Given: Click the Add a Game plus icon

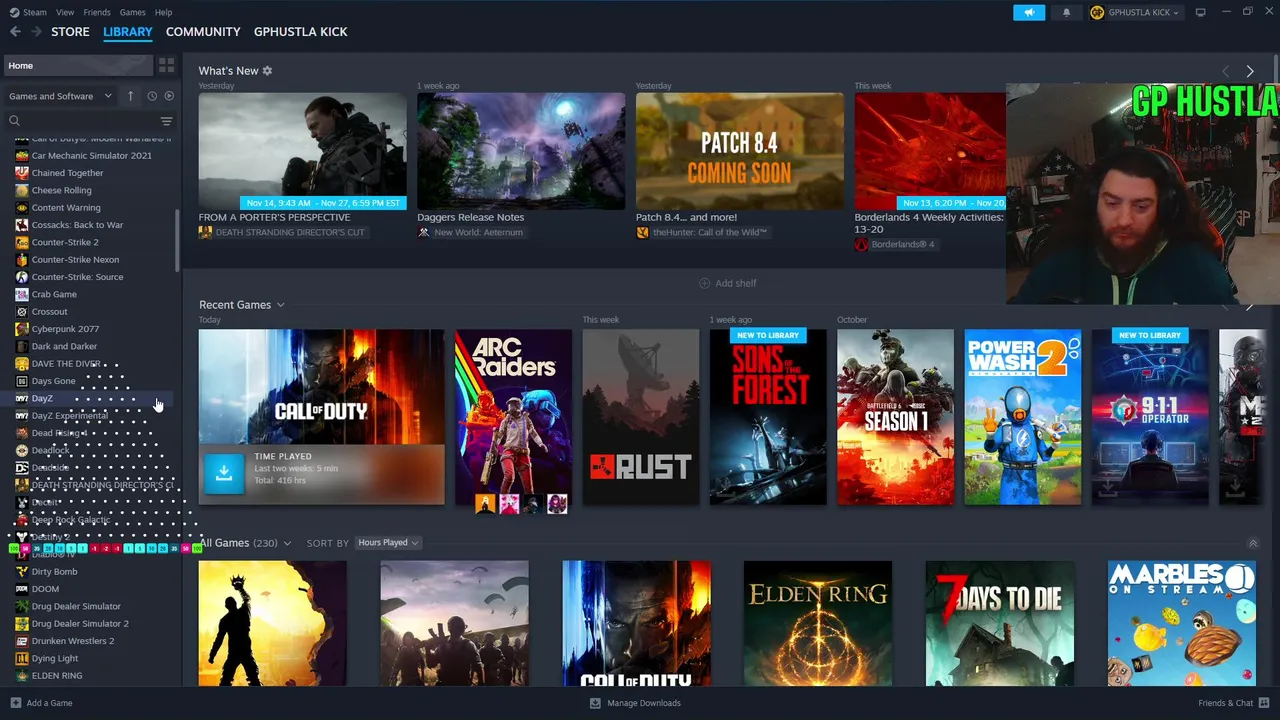Looking at the screenshot, I should (15, 703).
